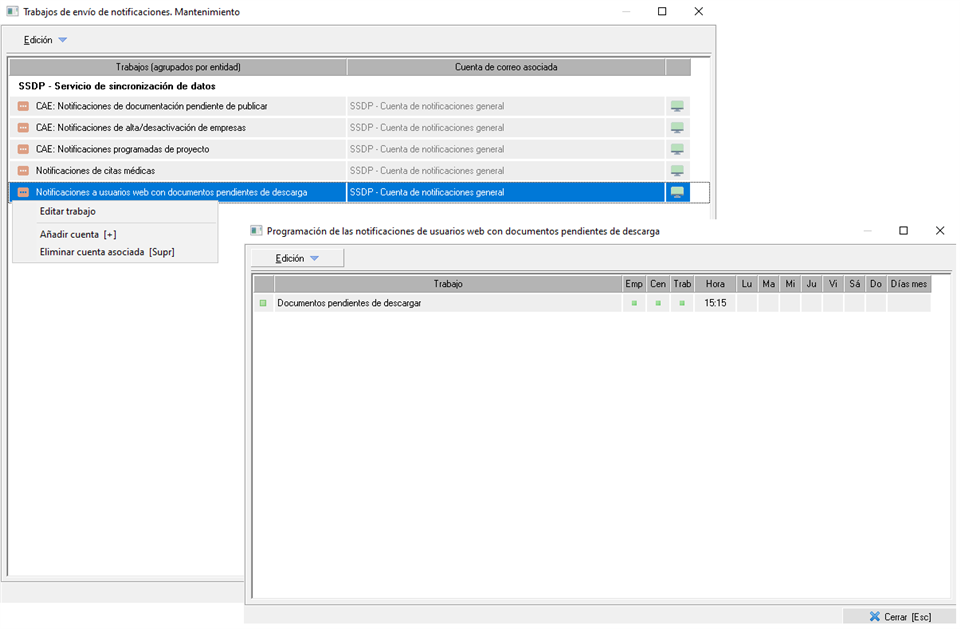The image size is (960, 629).
Task: Choose Añadir cuenta [+] menu option
Action: coord(78,235)
